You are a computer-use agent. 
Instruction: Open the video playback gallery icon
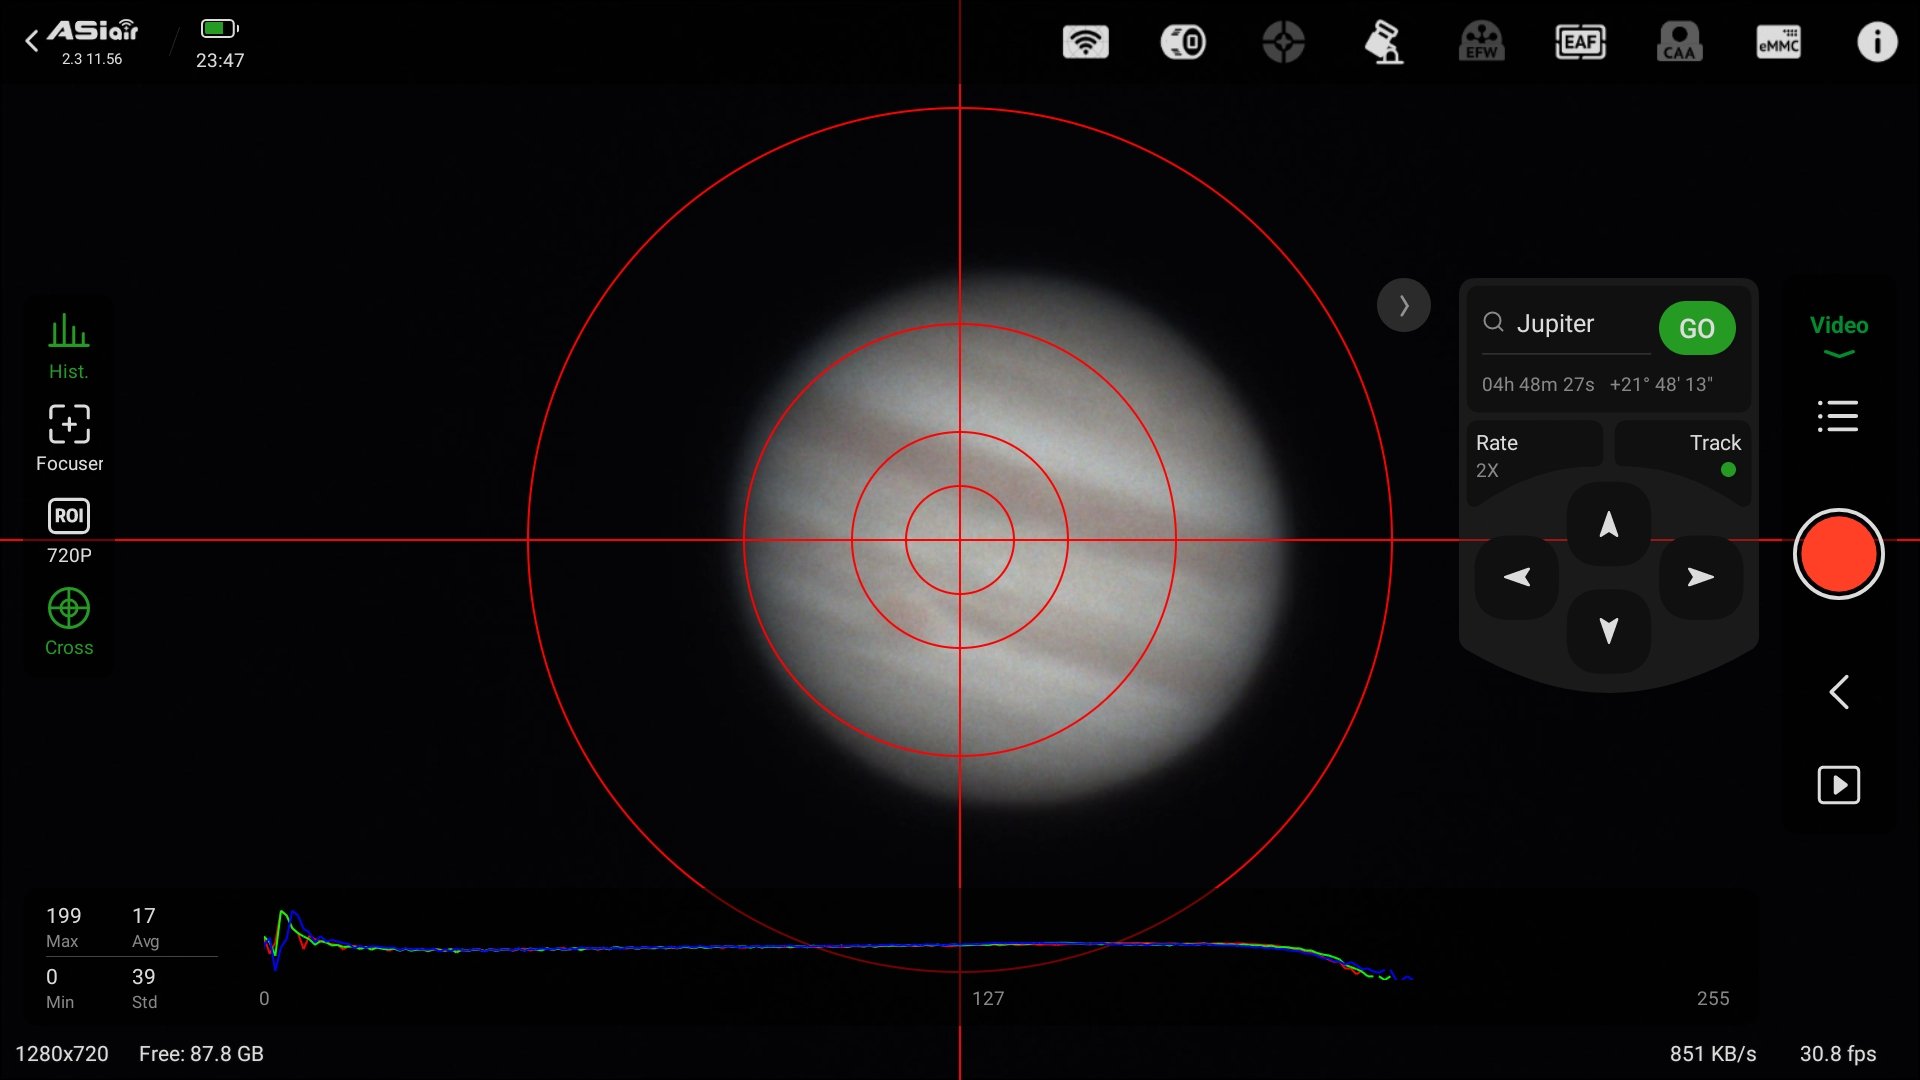(x=1838, y=785)
